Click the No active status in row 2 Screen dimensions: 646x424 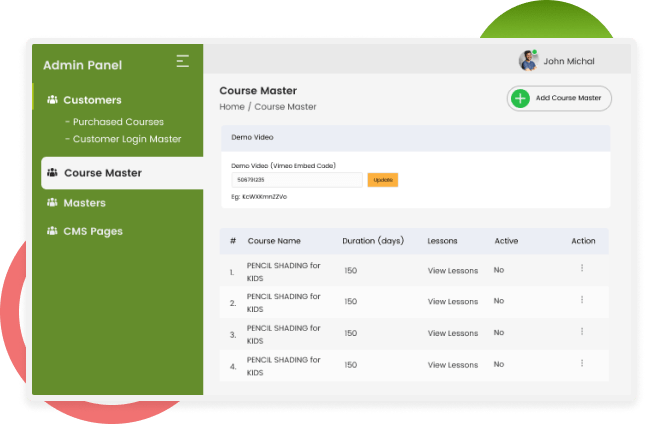pos(499,301)
